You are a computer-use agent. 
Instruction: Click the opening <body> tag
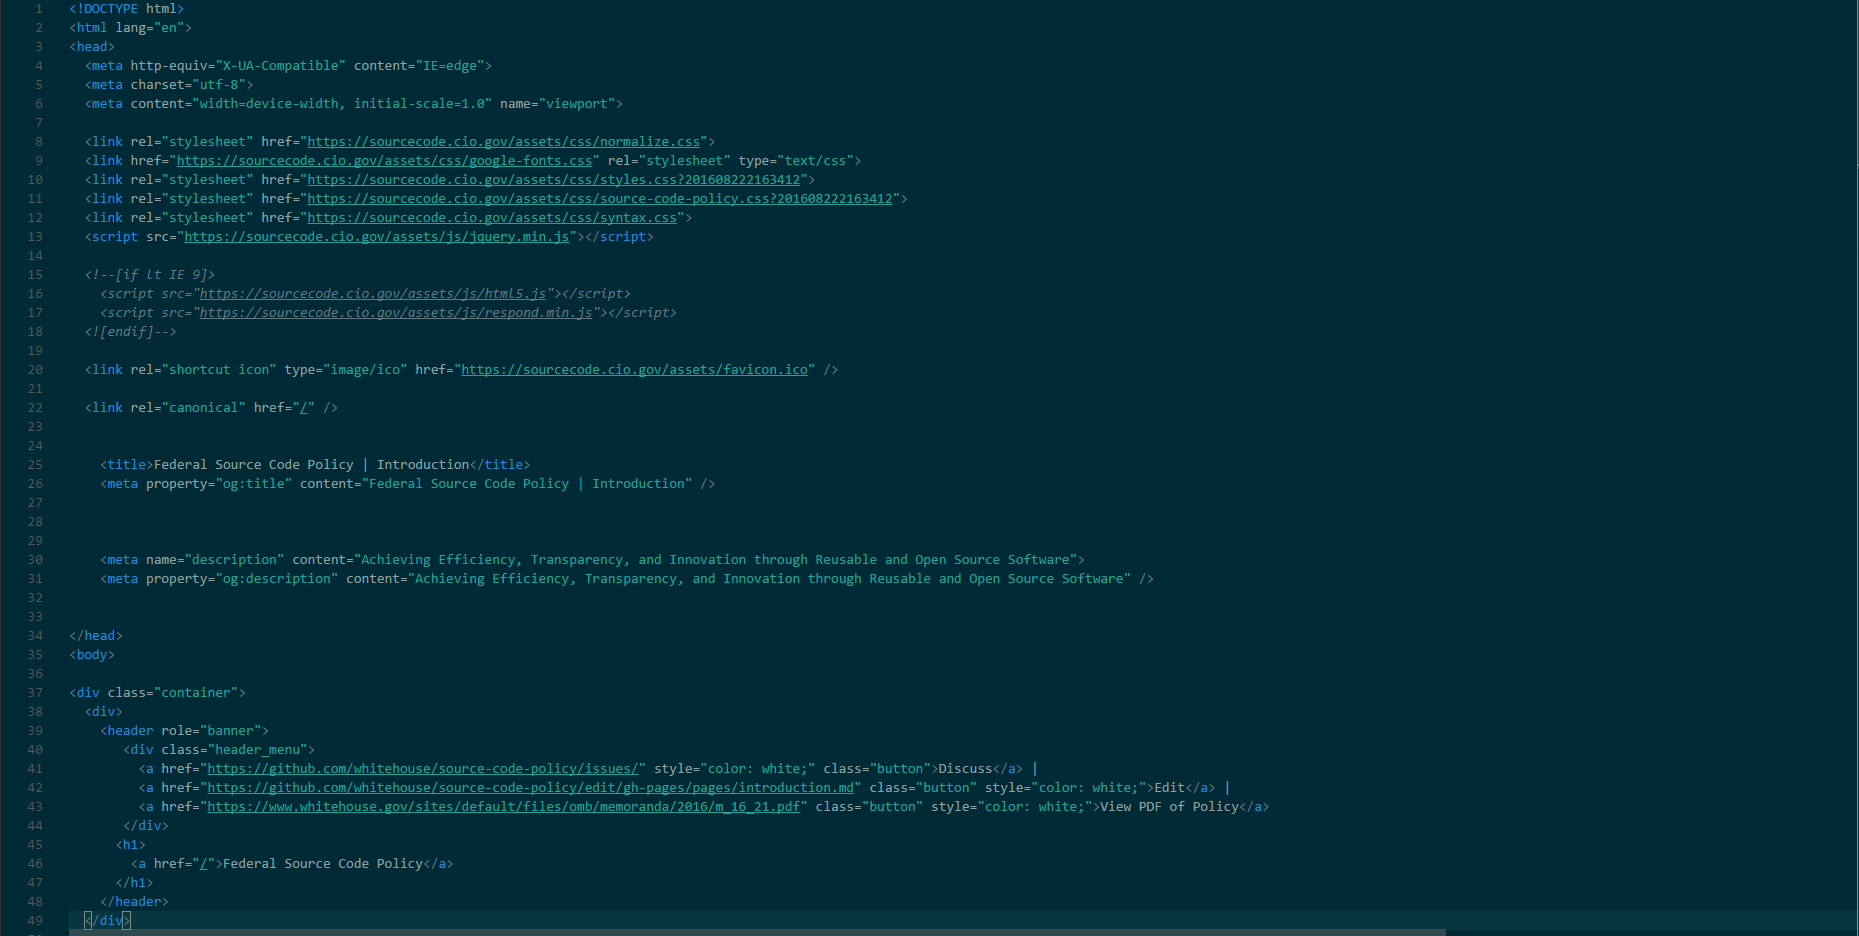point(92,655)
